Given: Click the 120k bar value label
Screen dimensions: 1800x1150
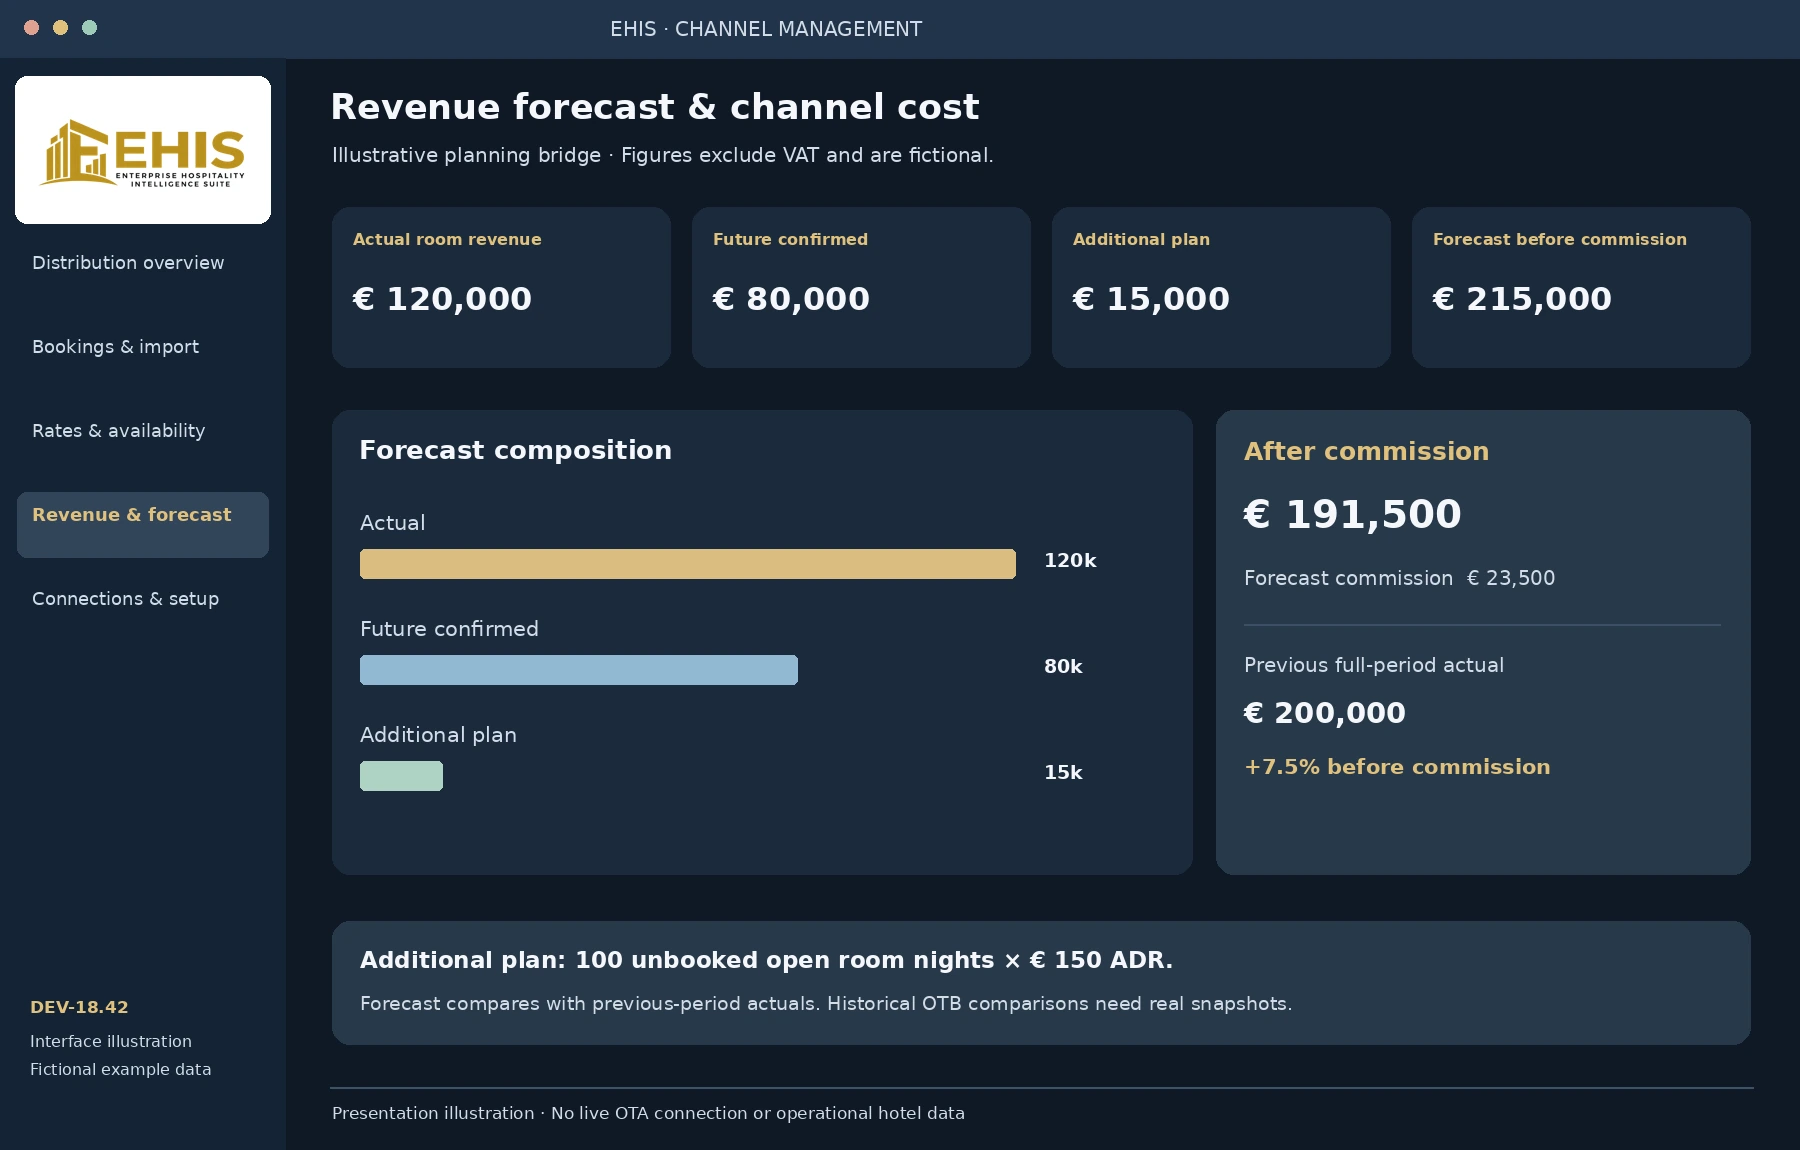Looking at the screenshot, I should [1070, 561].
